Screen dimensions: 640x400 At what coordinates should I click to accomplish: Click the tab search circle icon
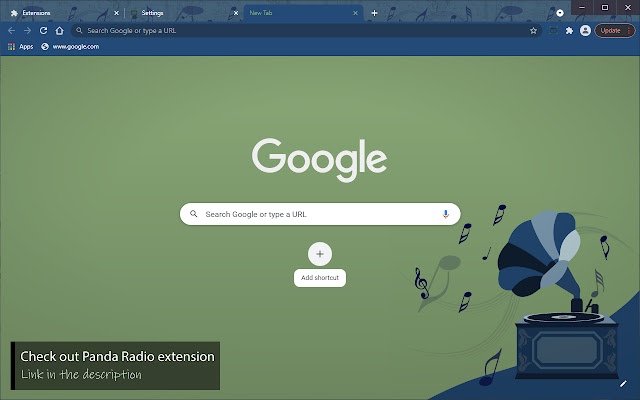560,13
